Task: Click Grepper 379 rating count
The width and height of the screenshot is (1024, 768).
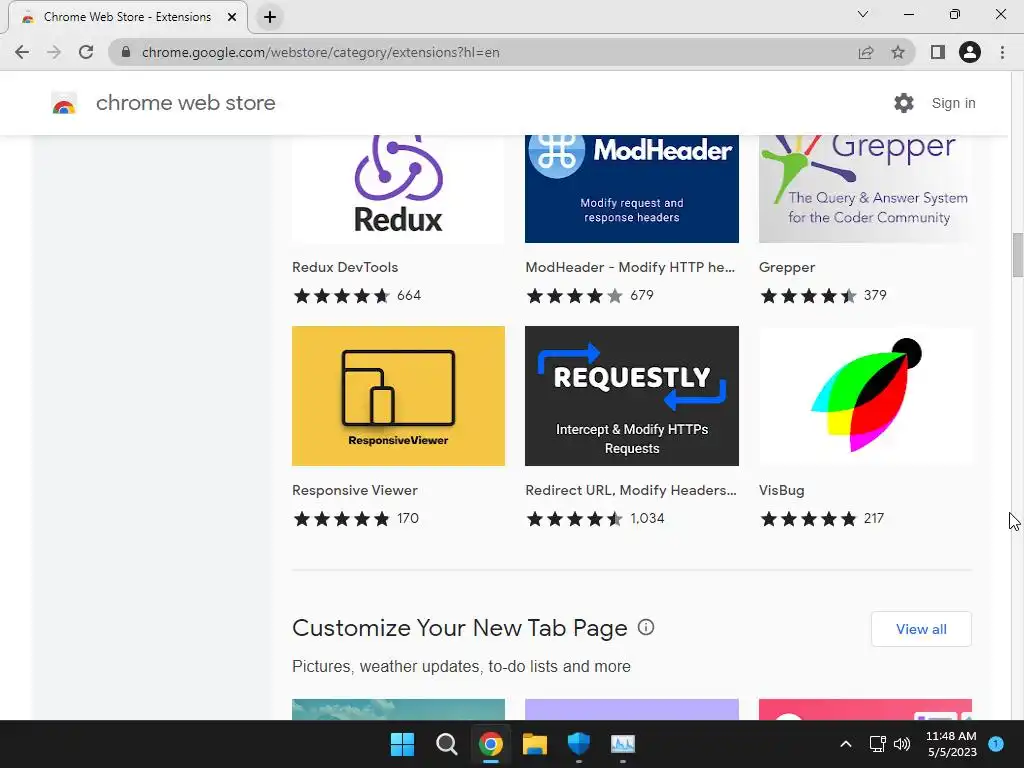Action: pos(875,295)
